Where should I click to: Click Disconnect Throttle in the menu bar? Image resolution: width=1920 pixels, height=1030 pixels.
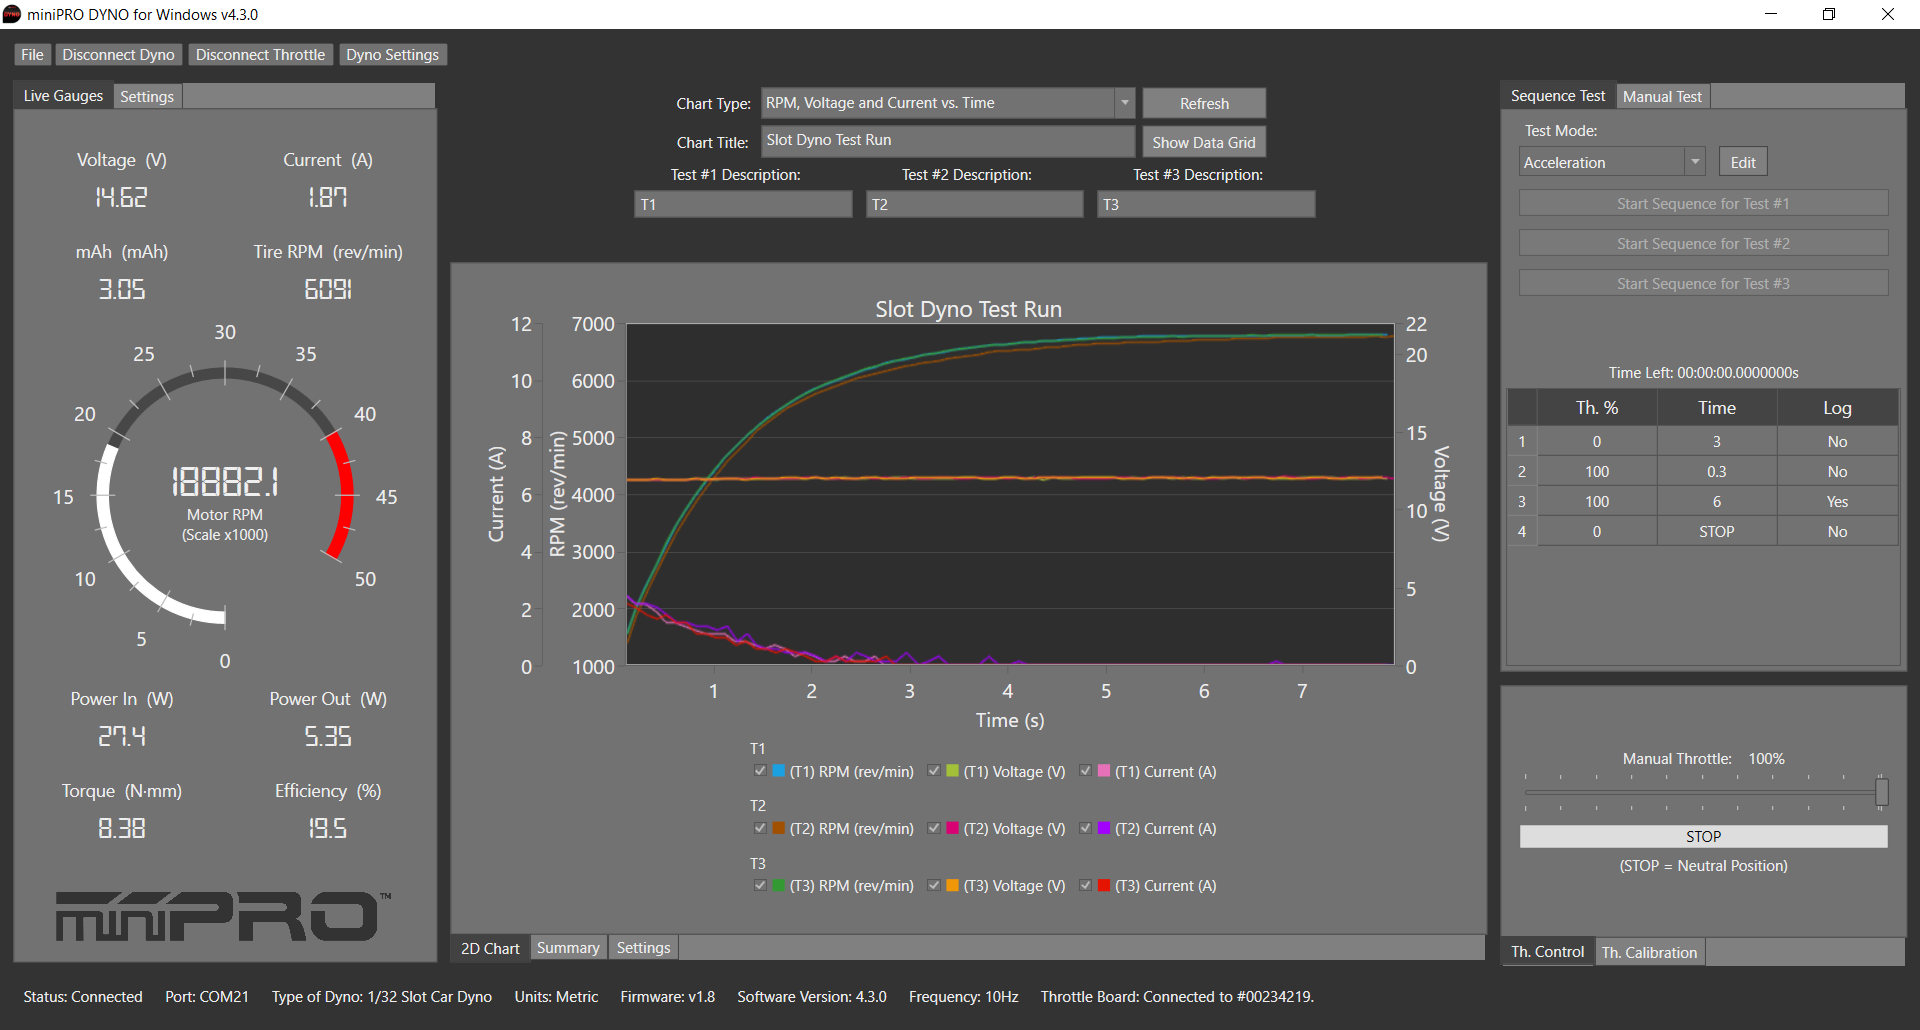coord(260,55)
